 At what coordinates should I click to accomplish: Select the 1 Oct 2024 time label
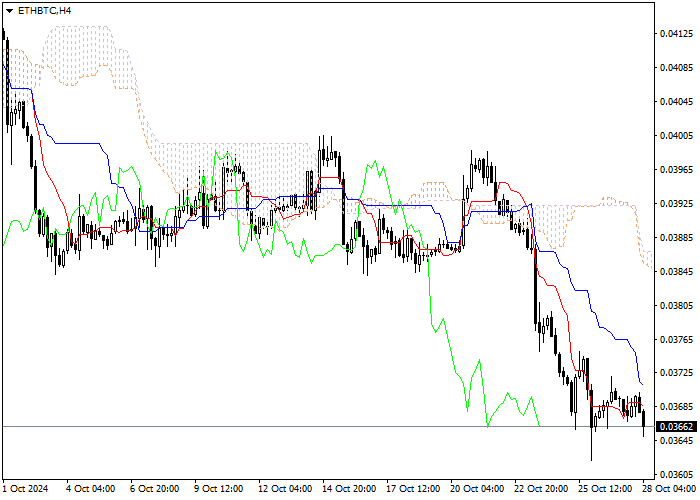(x=25, y=489)
